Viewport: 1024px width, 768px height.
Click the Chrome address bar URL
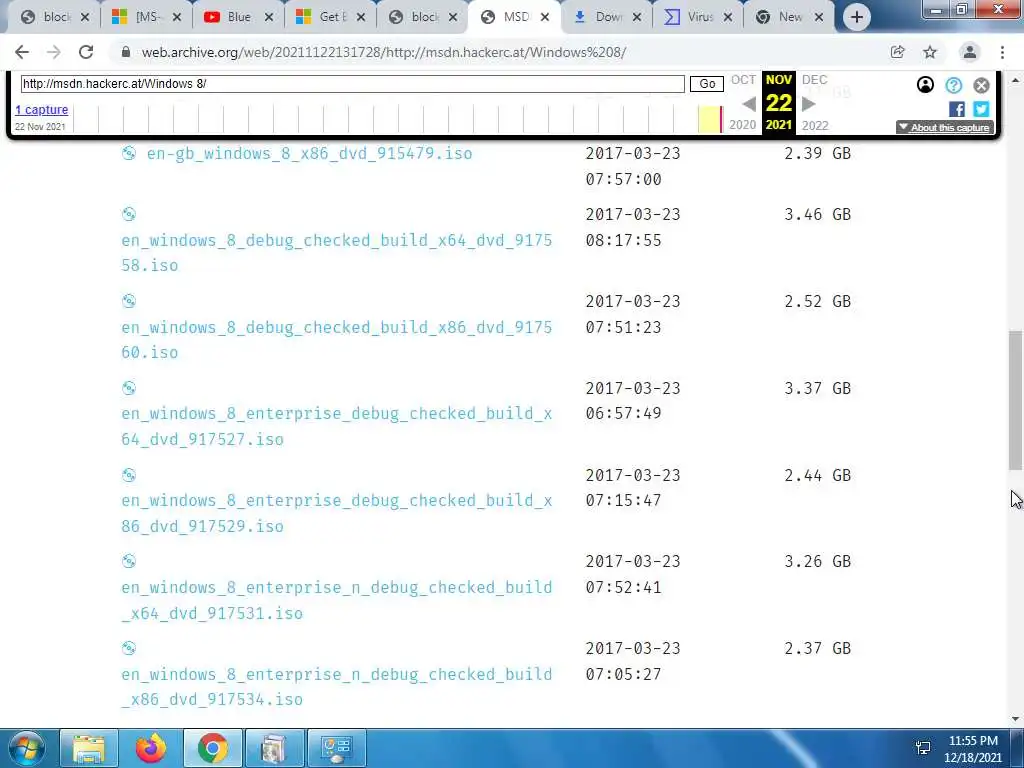coord(384,52)
